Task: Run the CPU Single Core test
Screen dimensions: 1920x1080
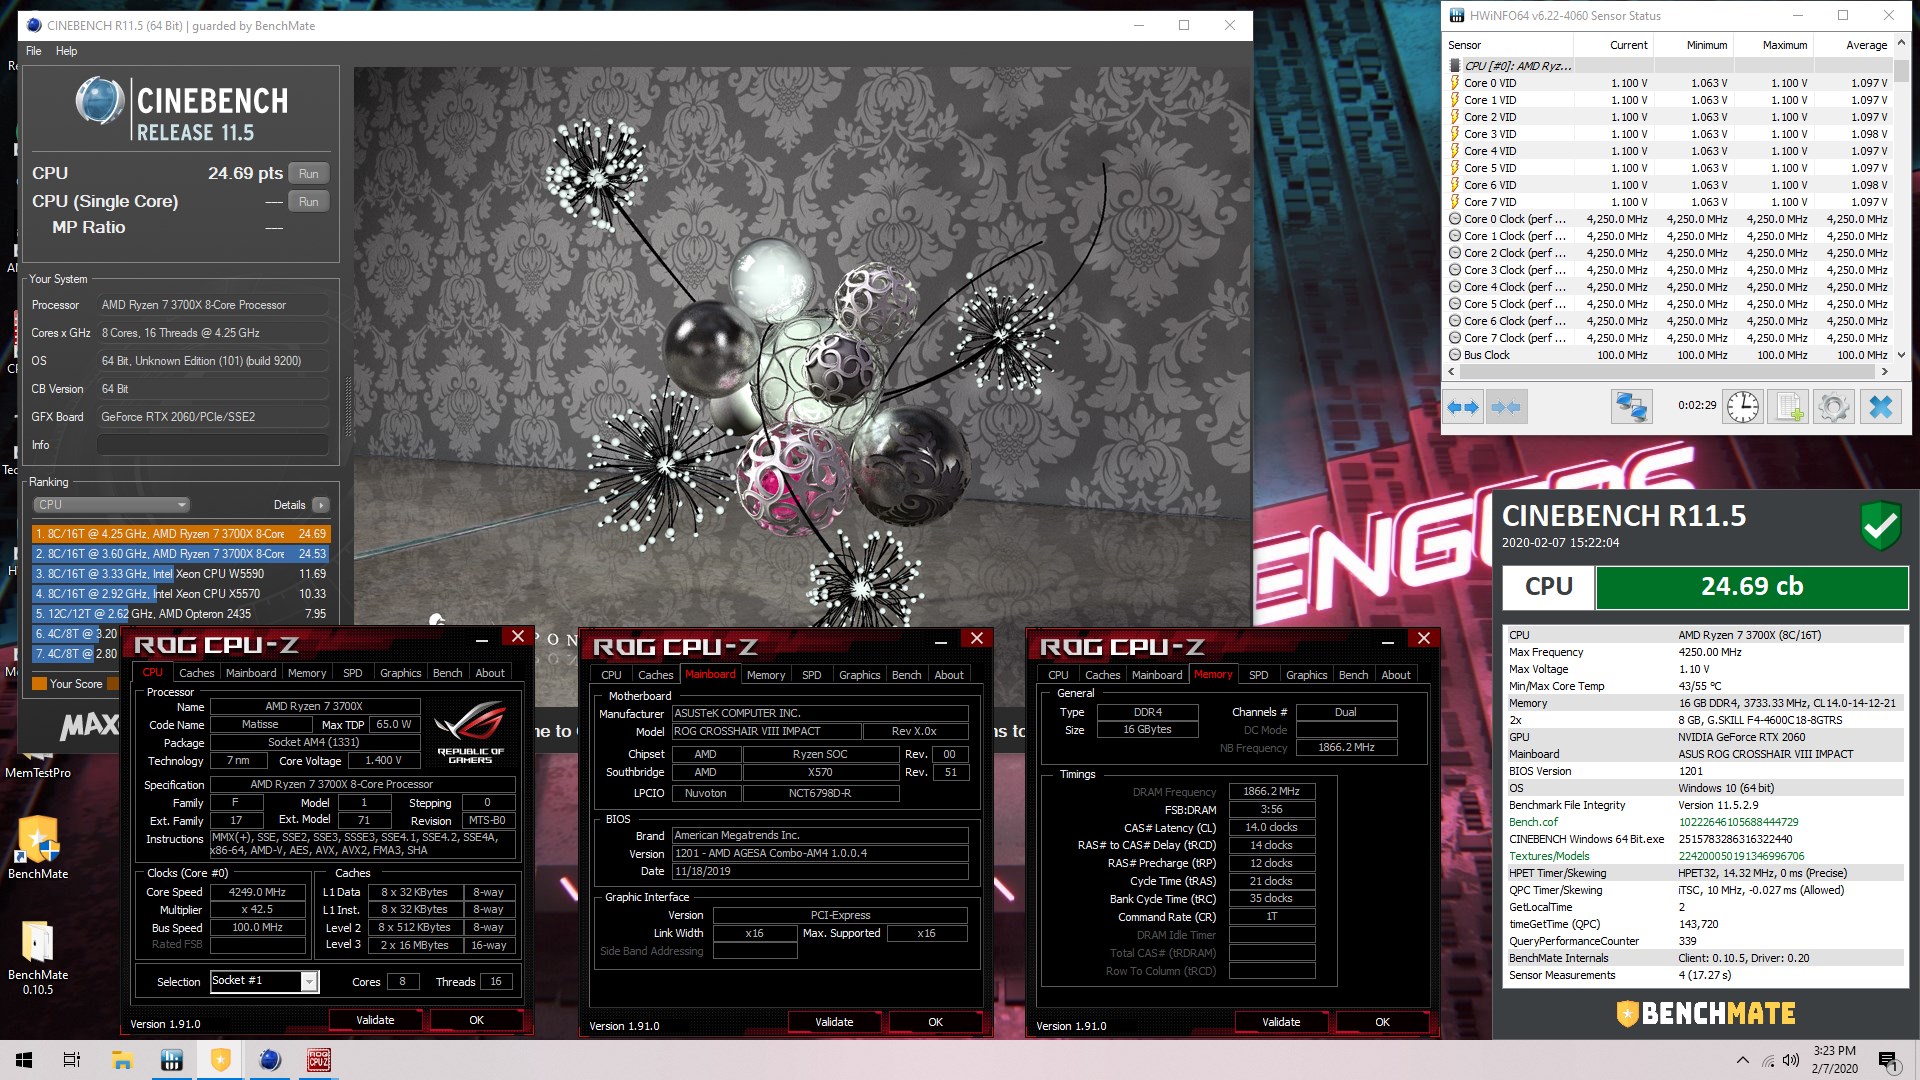Action: pos(309,202)
